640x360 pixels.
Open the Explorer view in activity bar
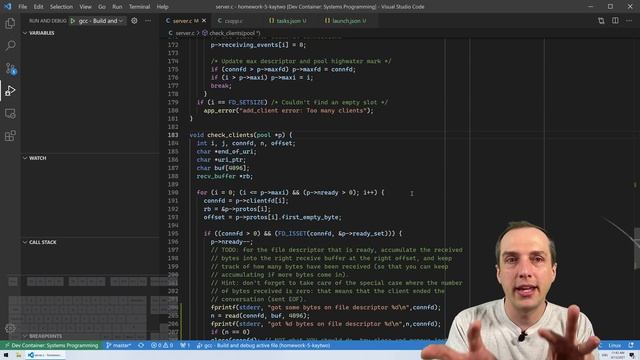point(10,23)
